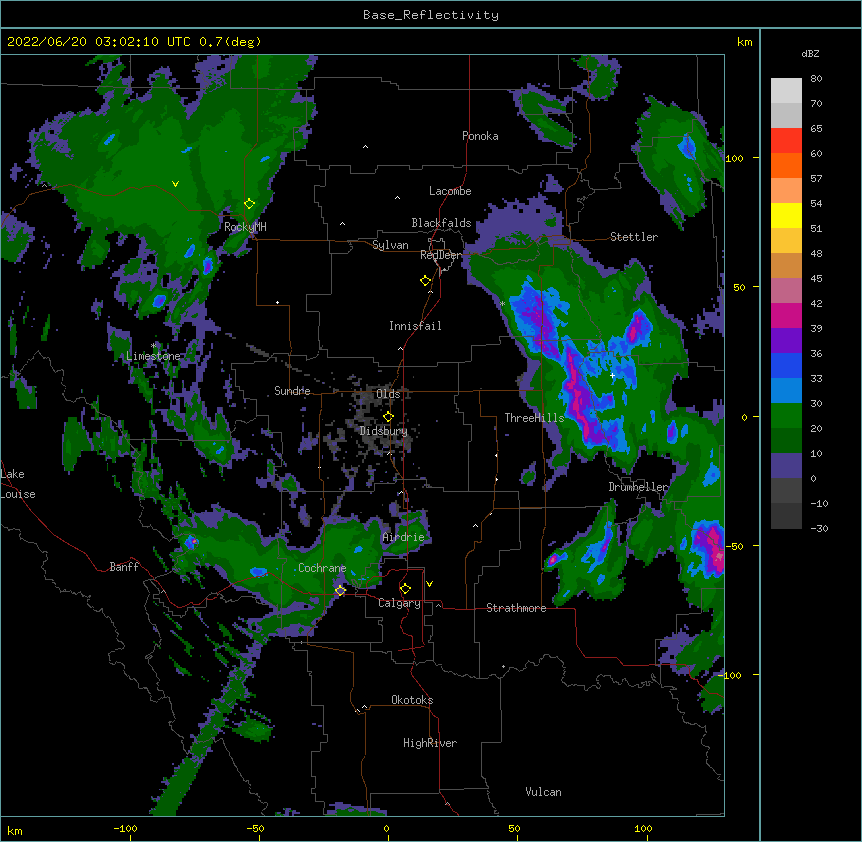
Task: Select the orange swatch between 60 and 57 dBZ
Action: point(786,165)
